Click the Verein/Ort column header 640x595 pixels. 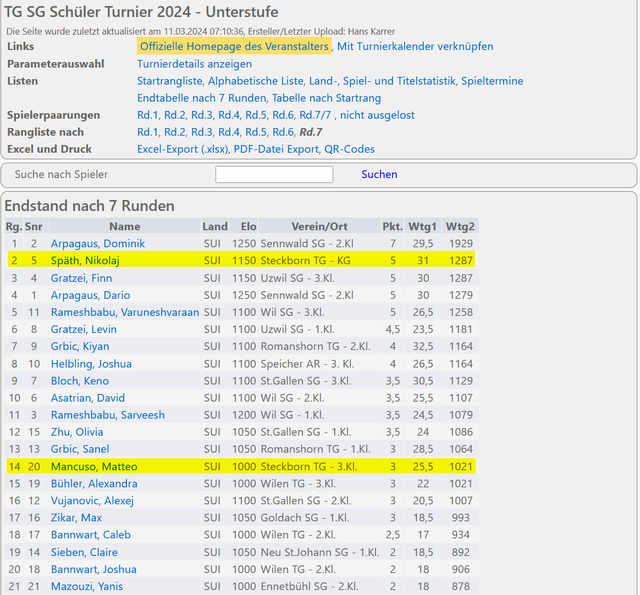pos(319,226)
